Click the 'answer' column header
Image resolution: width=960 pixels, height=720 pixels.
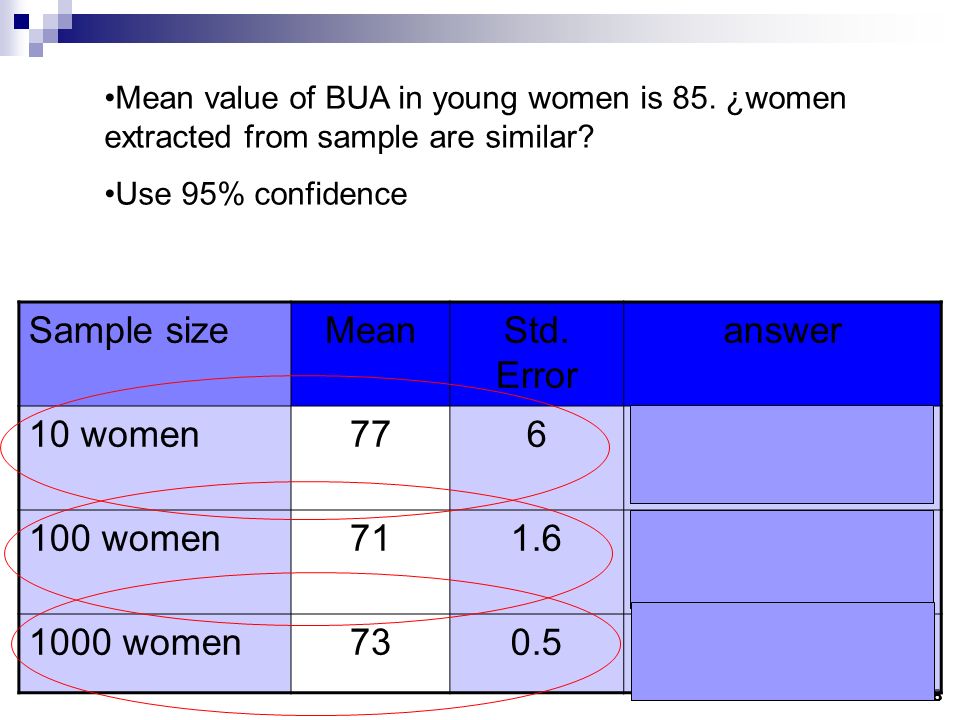tap(782, 353)
